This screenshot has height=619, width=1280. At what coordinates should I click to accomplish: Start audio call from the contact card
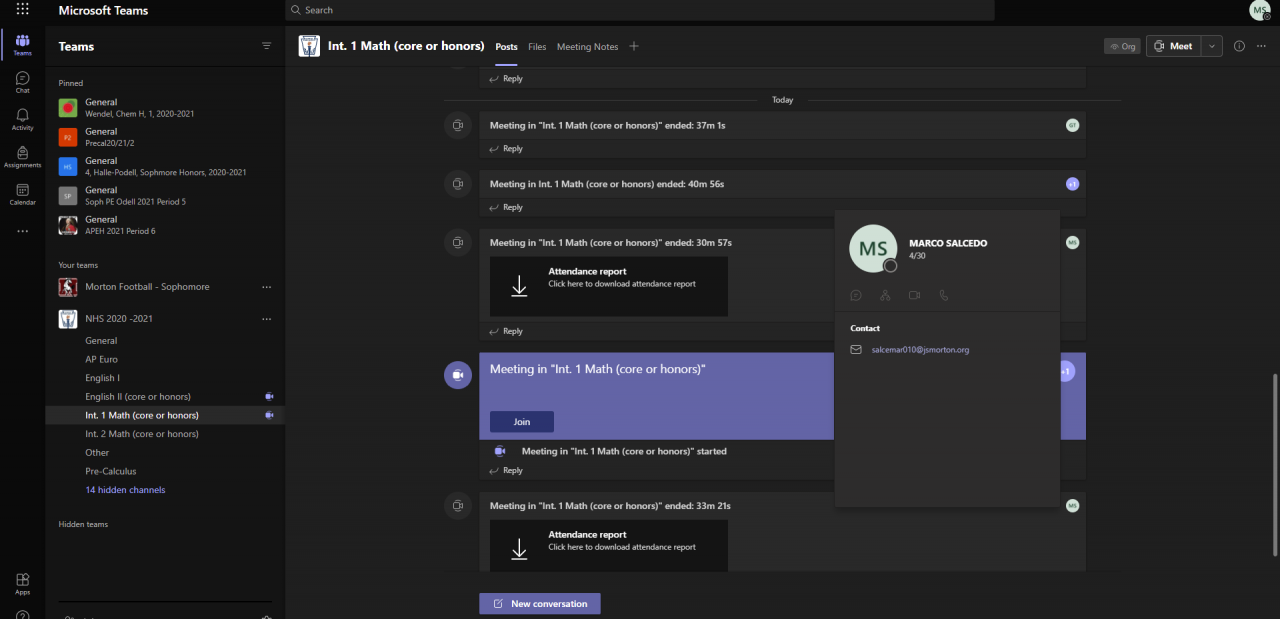click(x=943, y=295)
